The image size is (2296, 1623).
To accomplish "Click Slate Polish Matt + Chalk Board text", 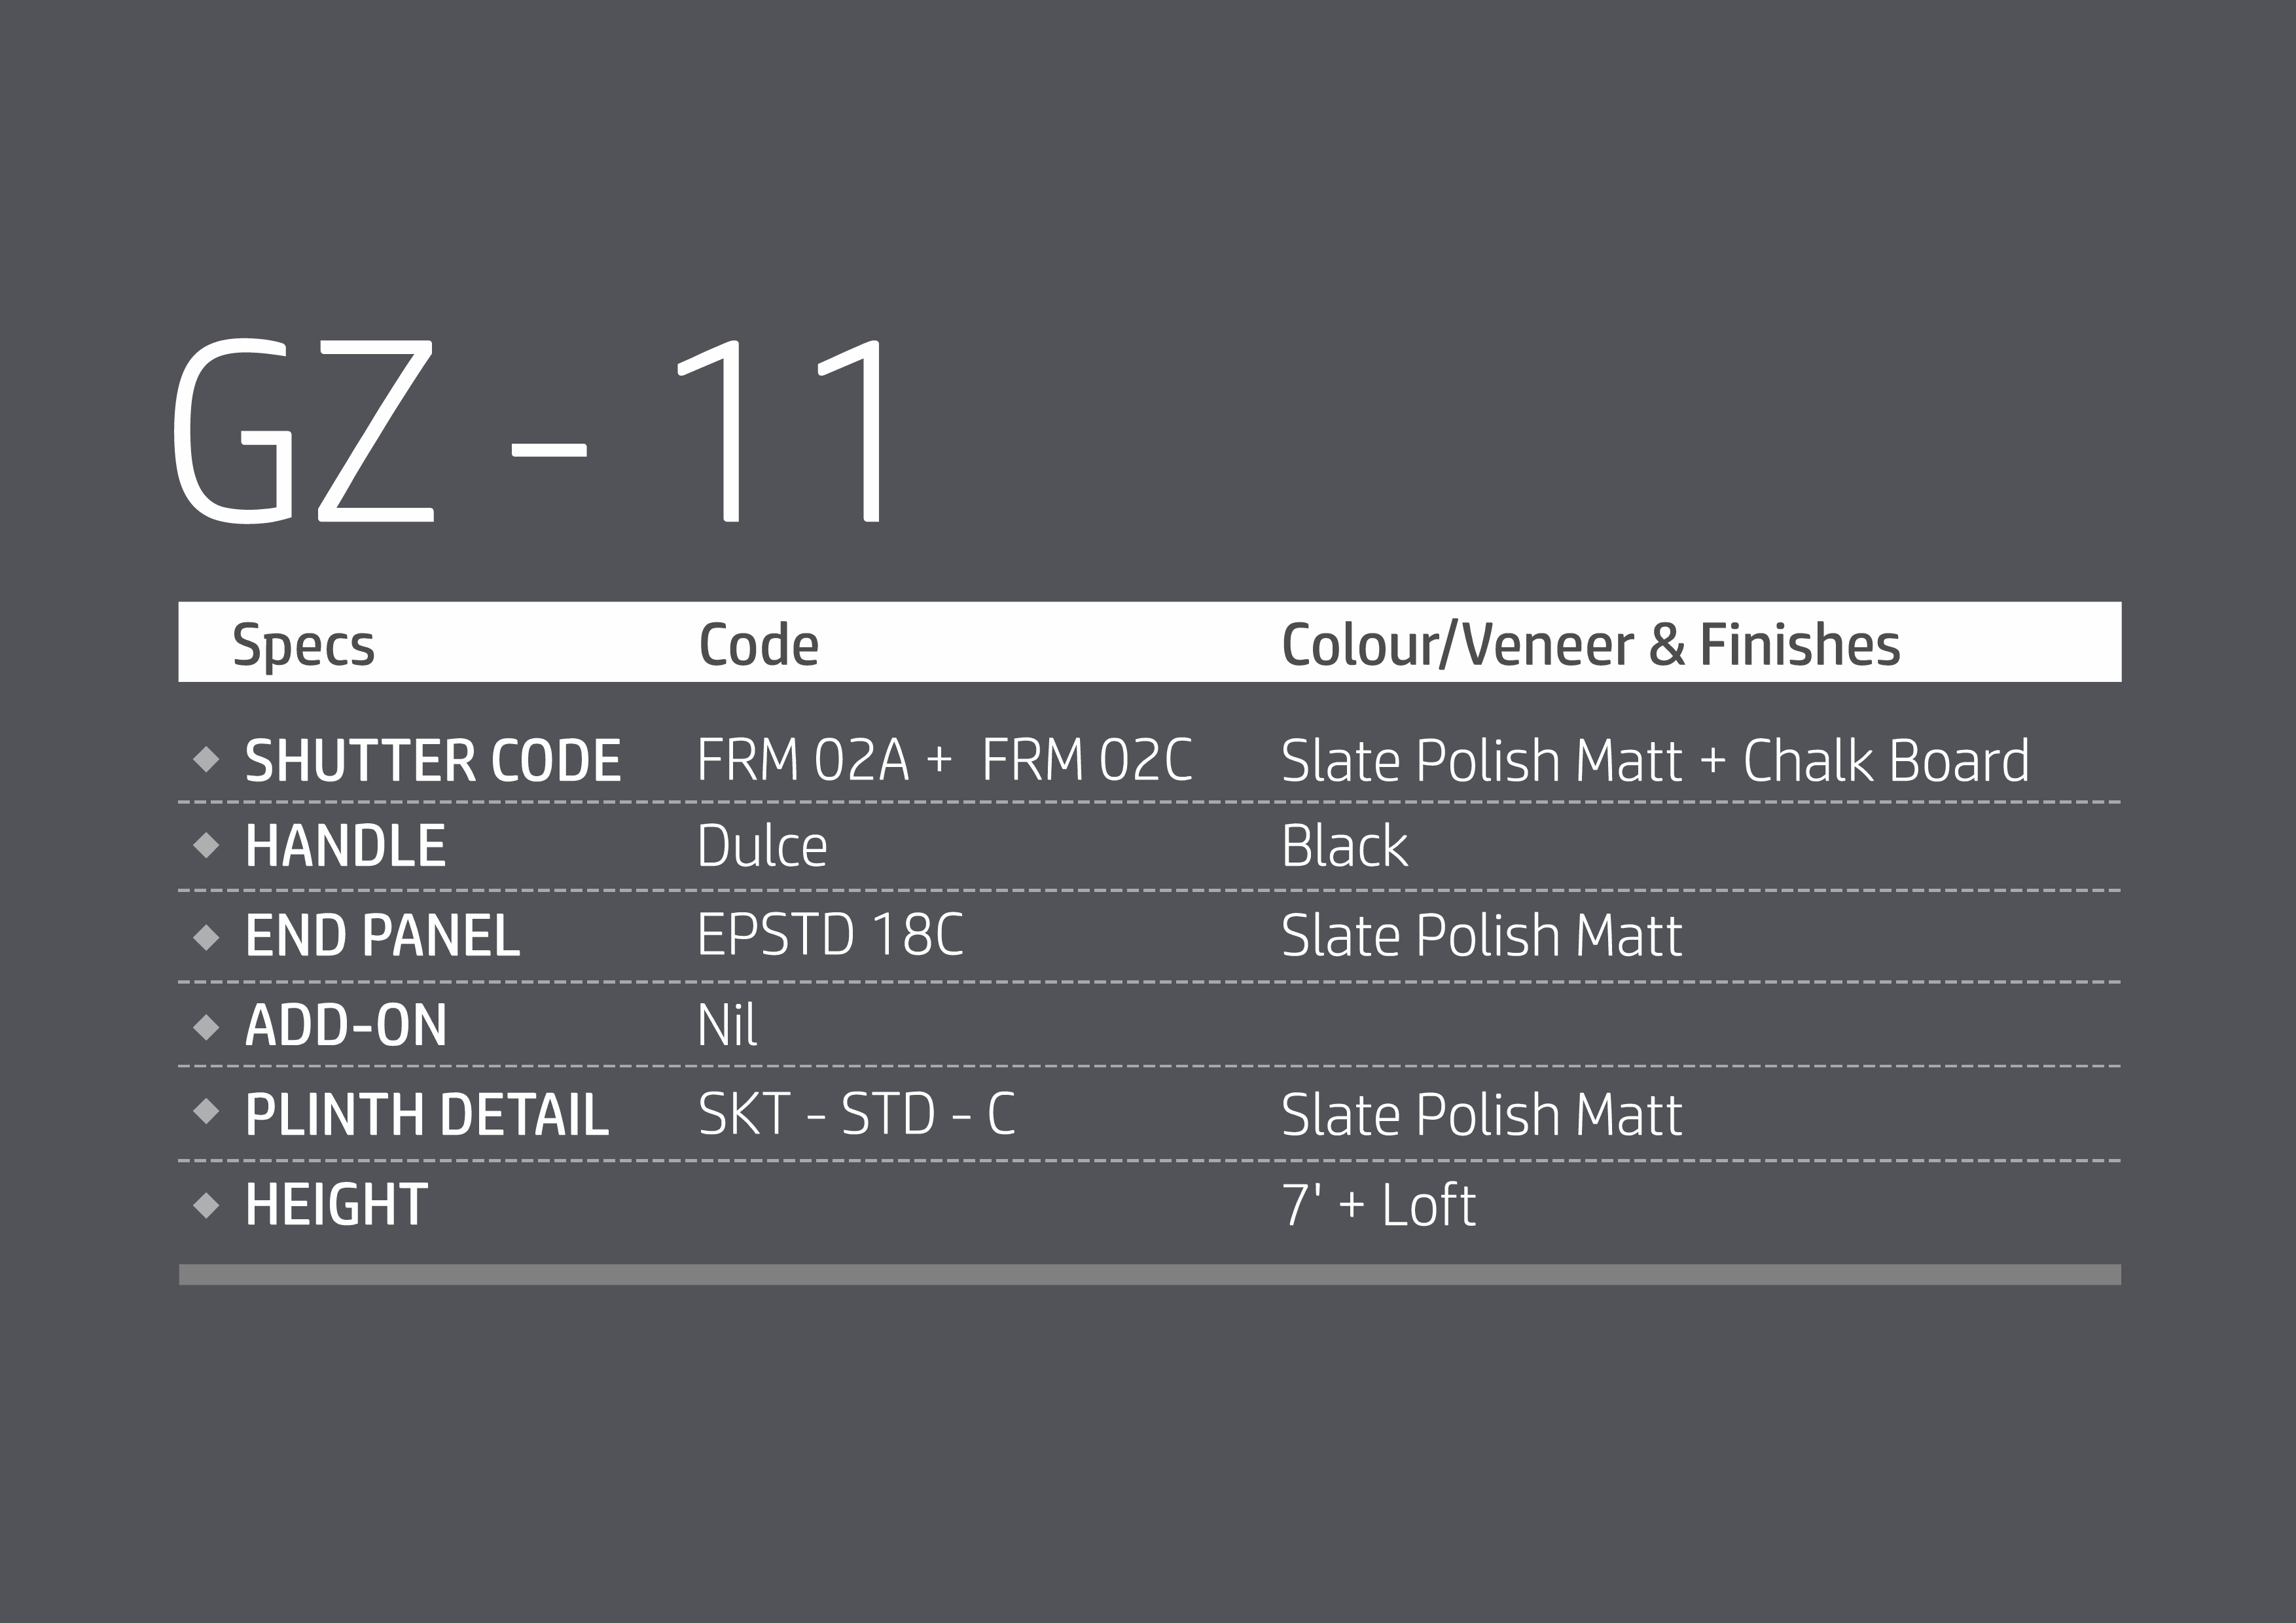I will click(x=1655, y=761).
